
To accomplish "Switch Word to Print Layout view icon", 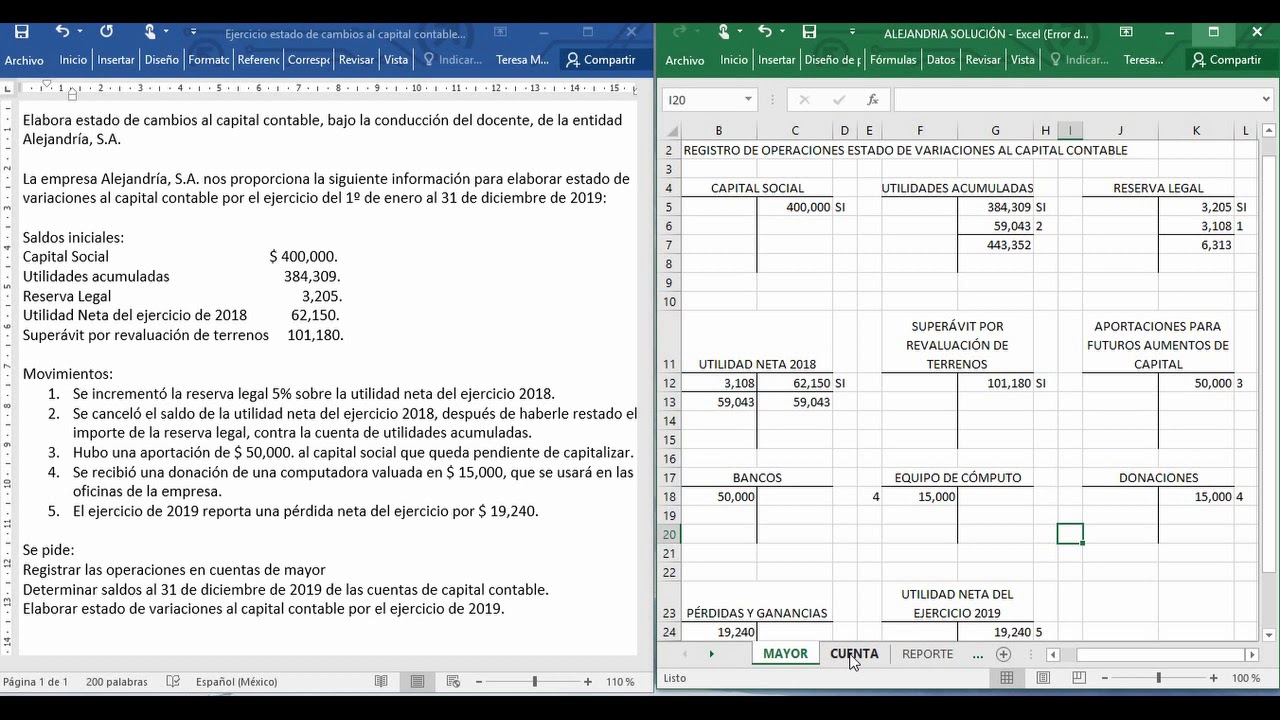I will 417,681.
